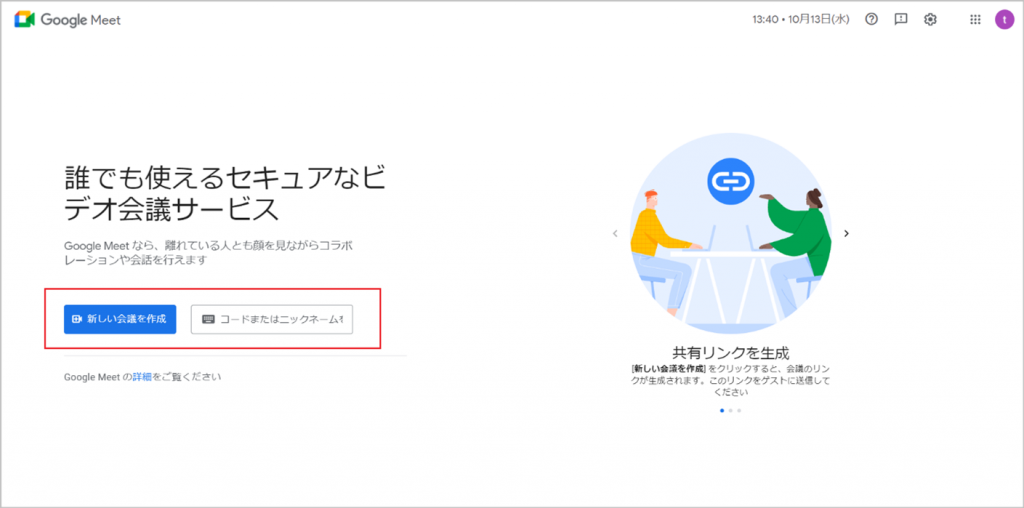Click the 13:40 date and time text
Screen dimensions: 1024x508
click(x=801, y=20)
